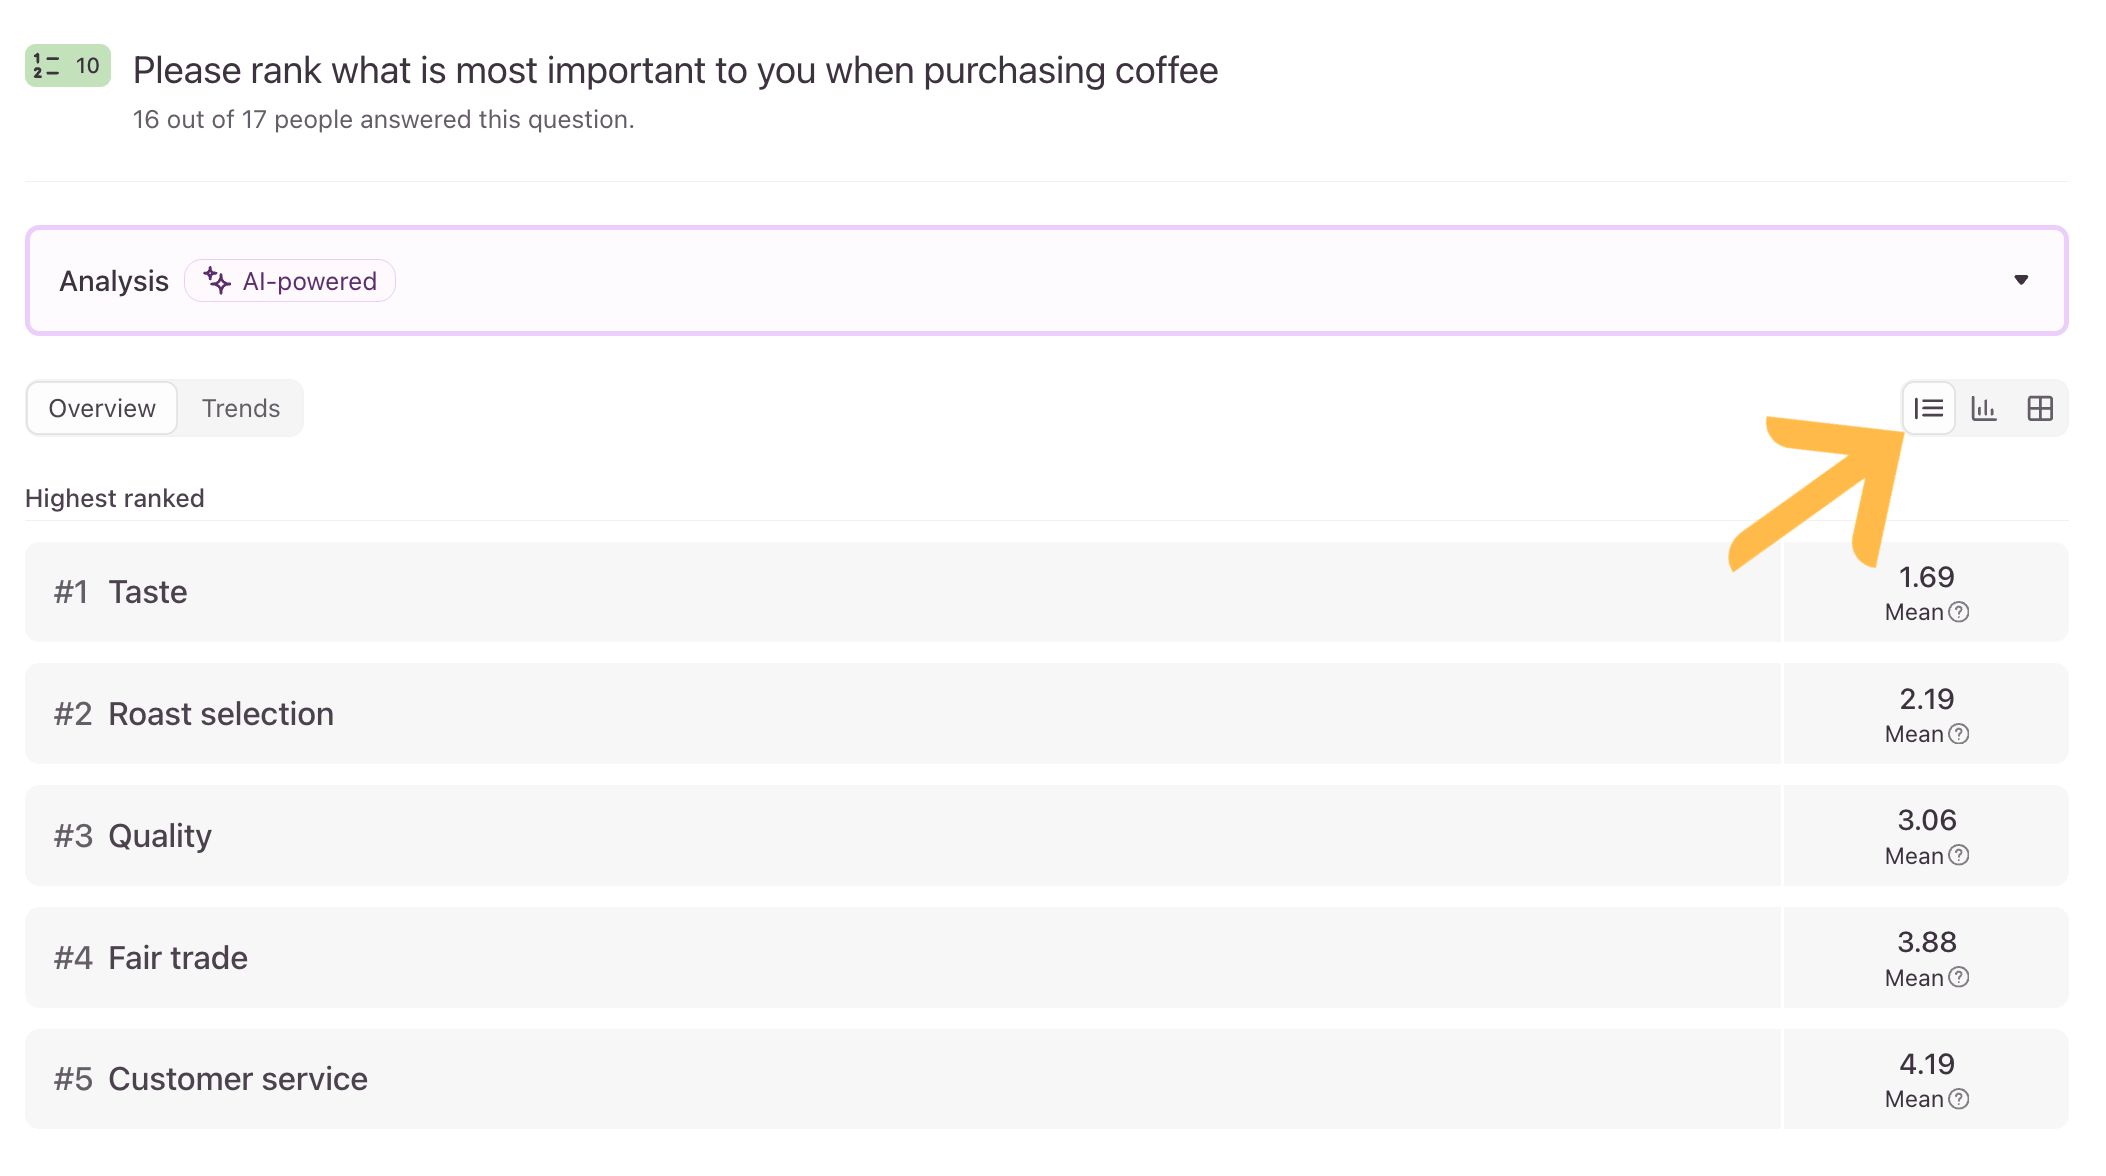
Task: Click the Analysis panel header label
Action: pos(114,281)
